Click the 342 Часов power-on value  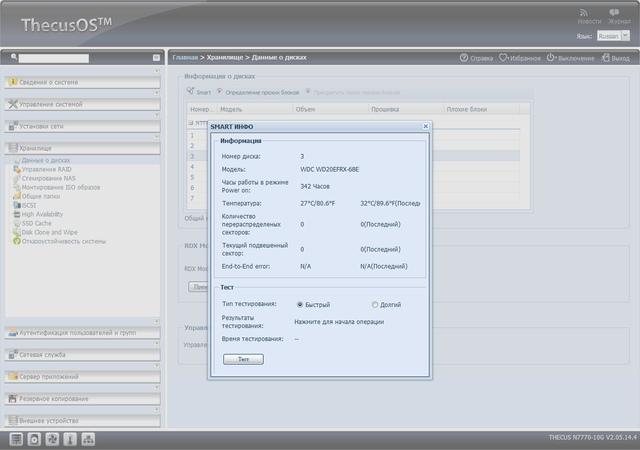(315, 186)
